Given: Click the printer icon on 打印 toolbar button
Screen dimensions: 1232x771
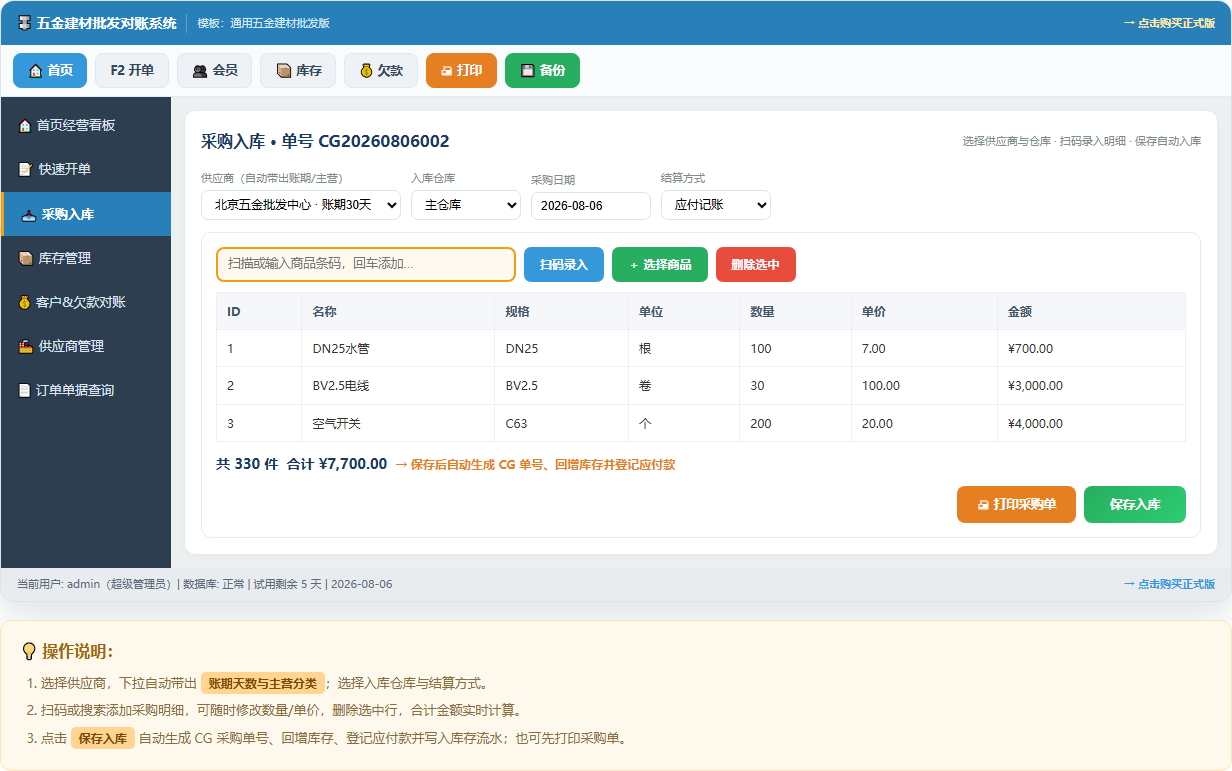Looking at the screenshot, I should point(446,71).
